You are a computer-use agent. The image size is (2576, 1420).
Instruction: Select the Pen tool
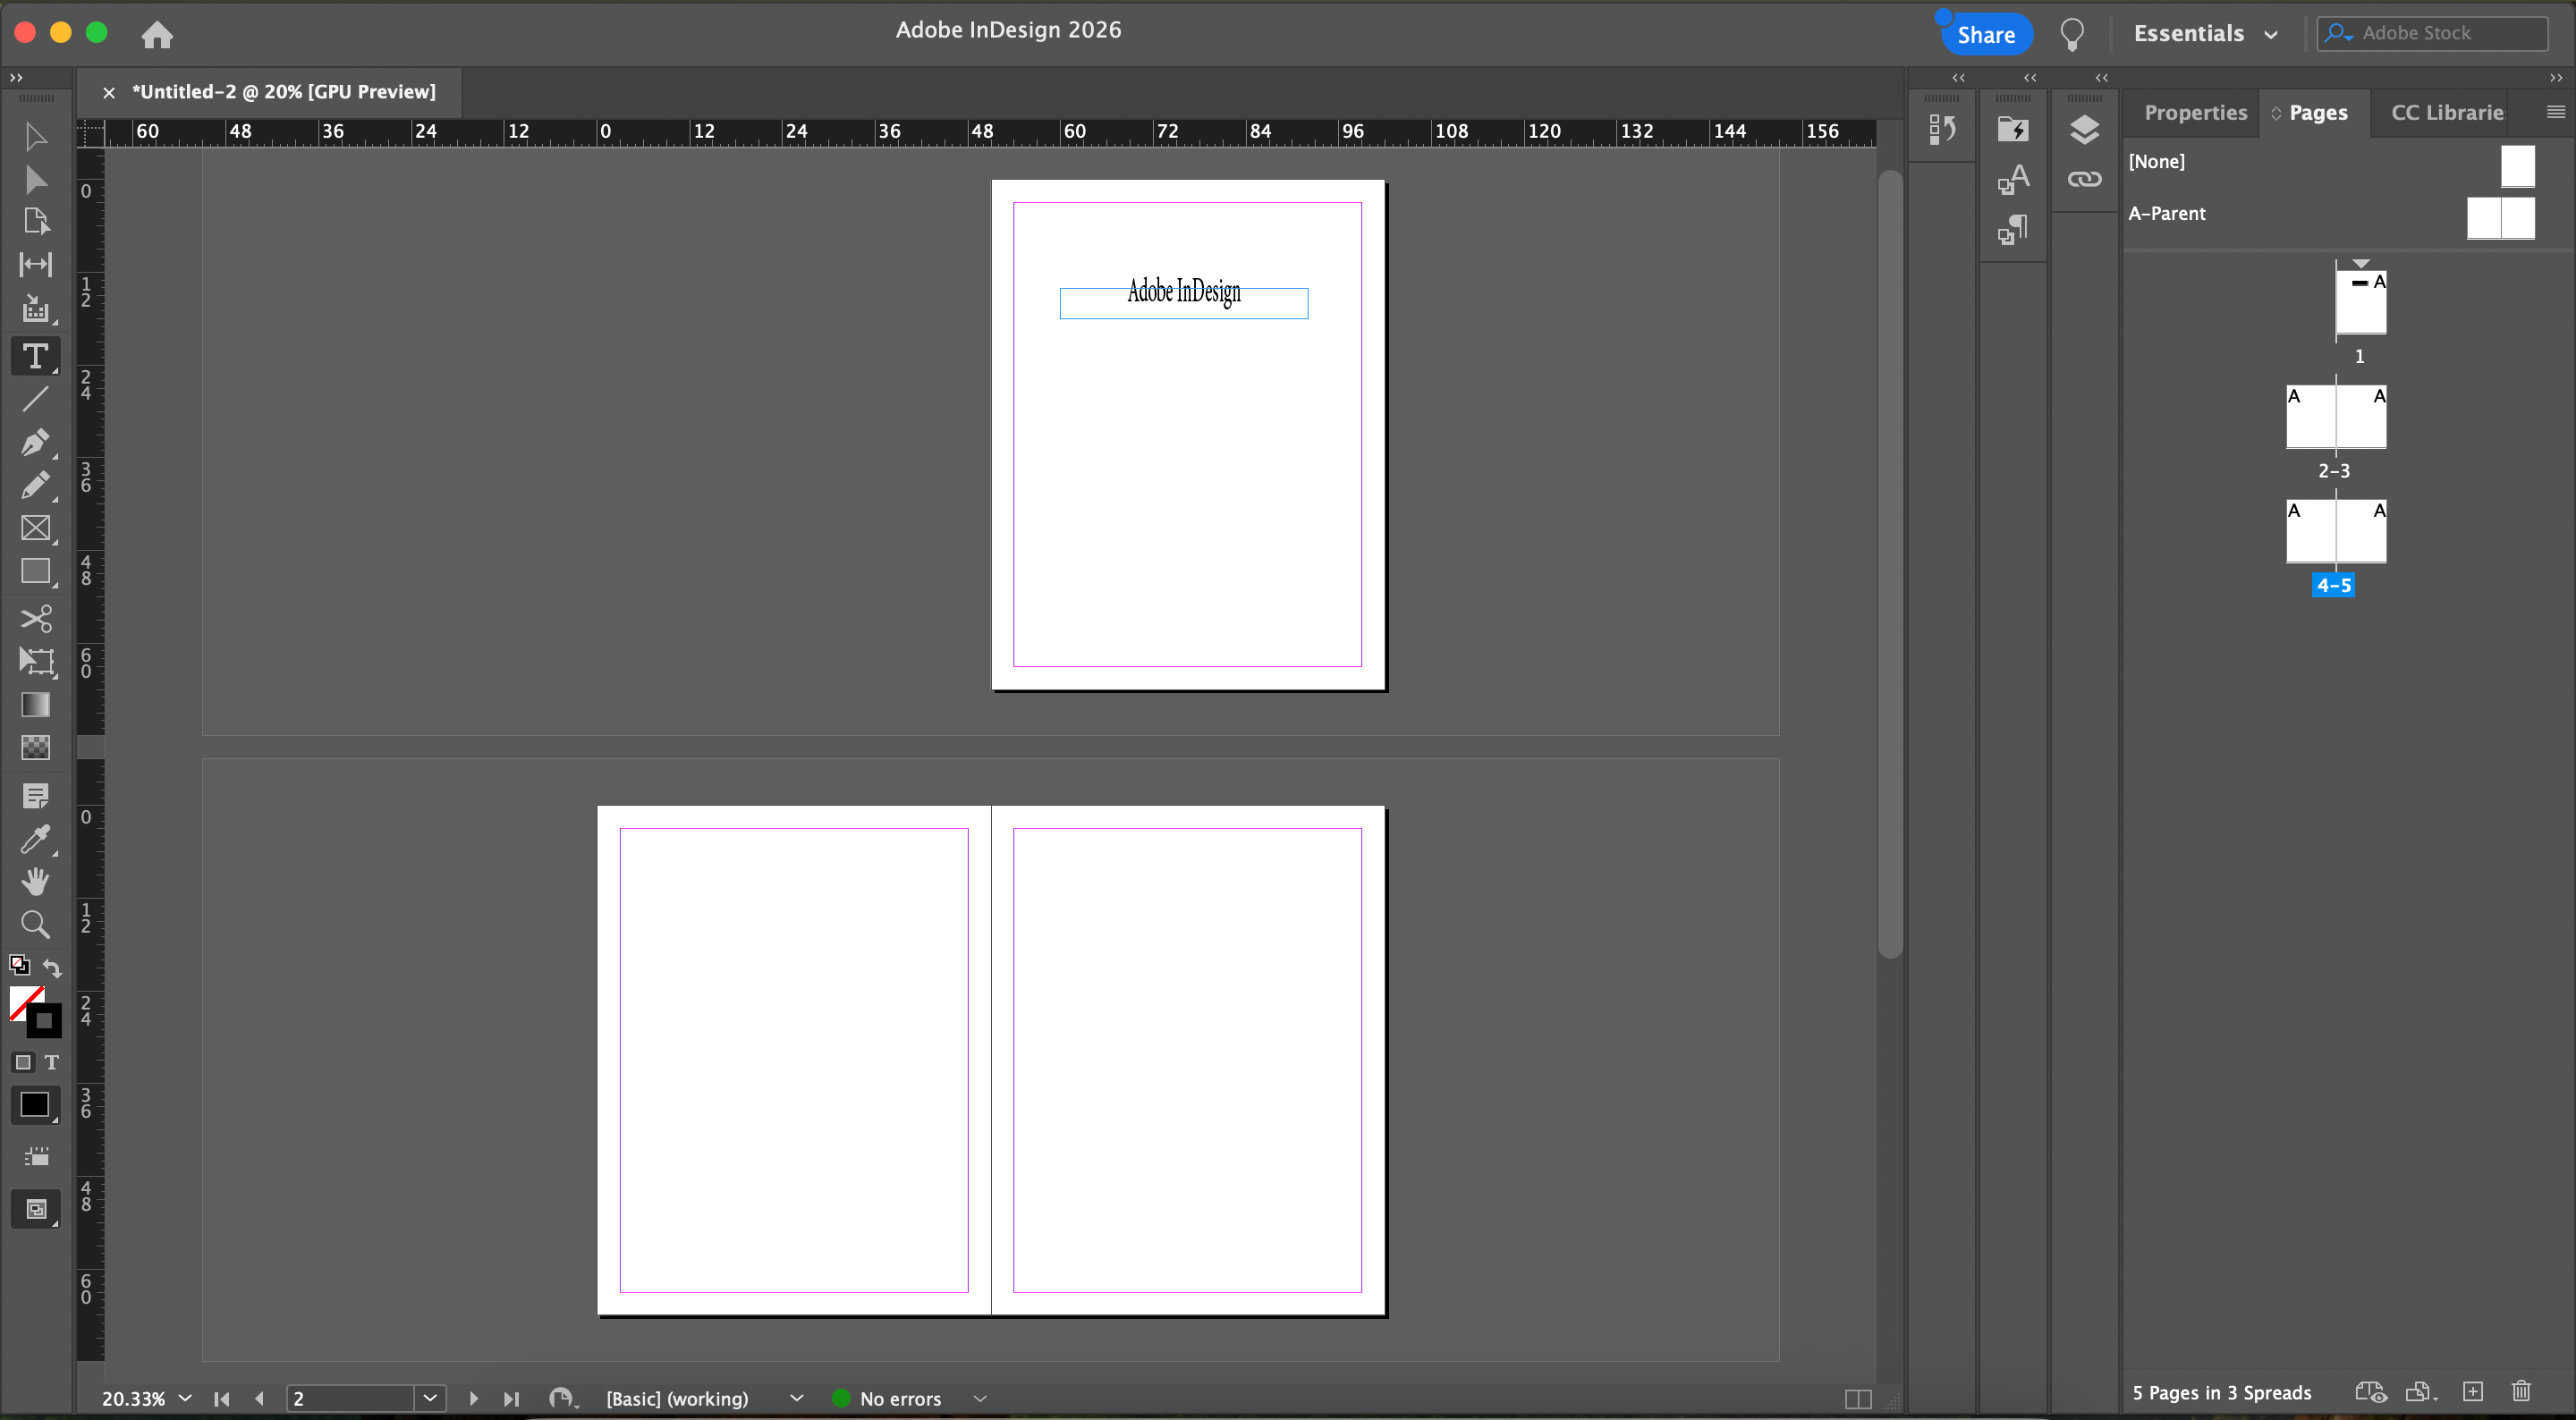[x=35, y=442]
